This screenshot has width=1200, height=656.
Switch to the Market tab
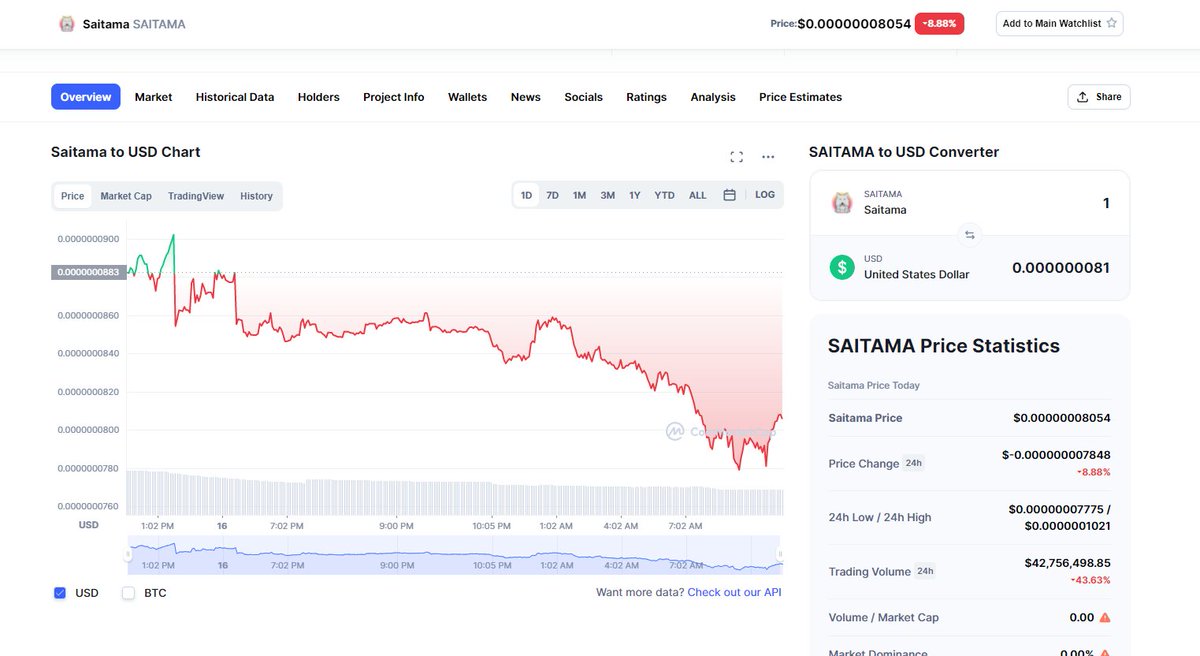coord(153,97)
